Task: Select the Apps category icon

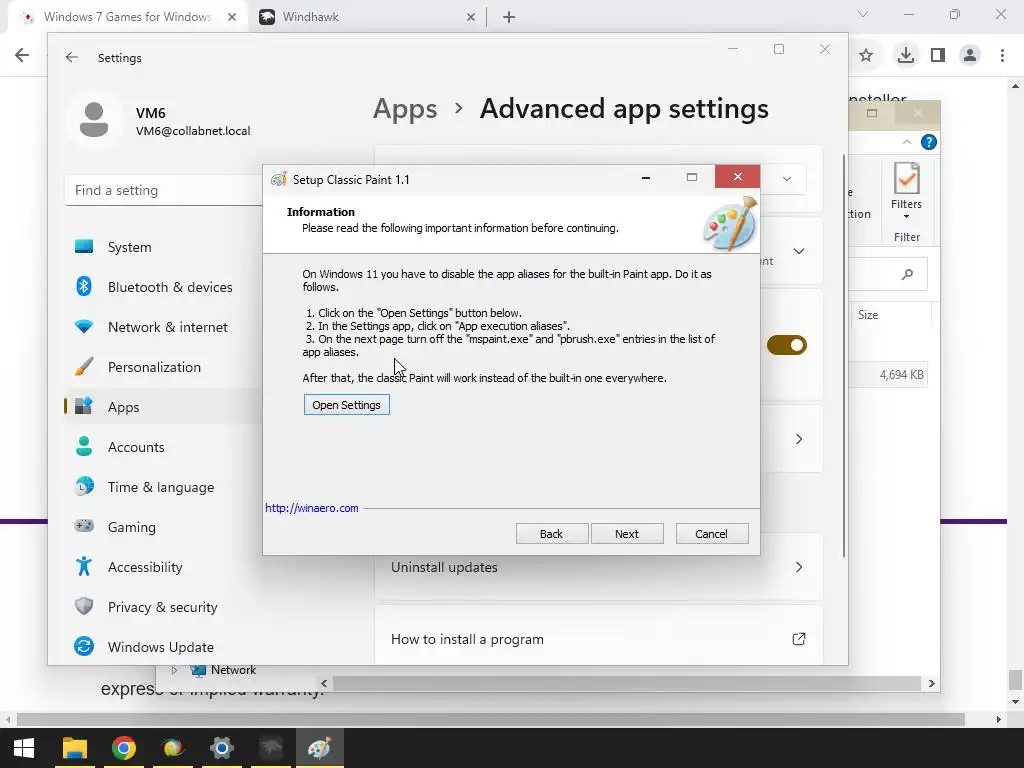Action: click(x=84, y=406)
